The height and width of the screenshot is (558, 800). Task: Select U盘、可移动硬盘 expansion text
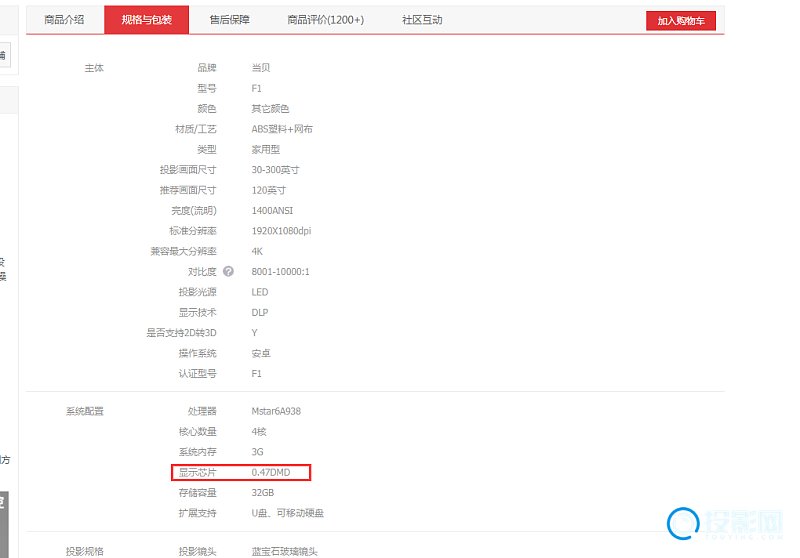click(287, 513)
